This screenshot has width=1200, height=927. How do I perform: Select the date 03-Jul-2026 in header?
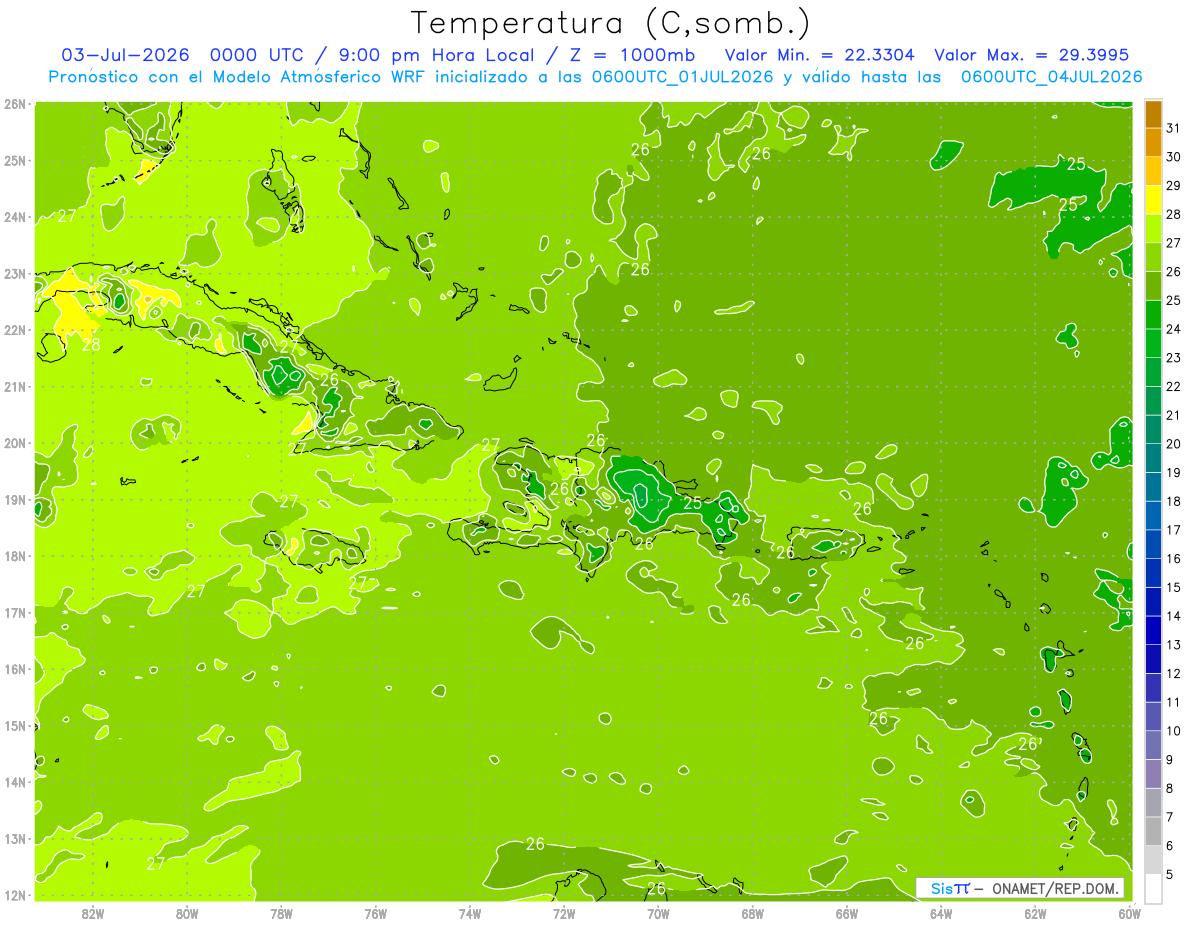[125, 54]
